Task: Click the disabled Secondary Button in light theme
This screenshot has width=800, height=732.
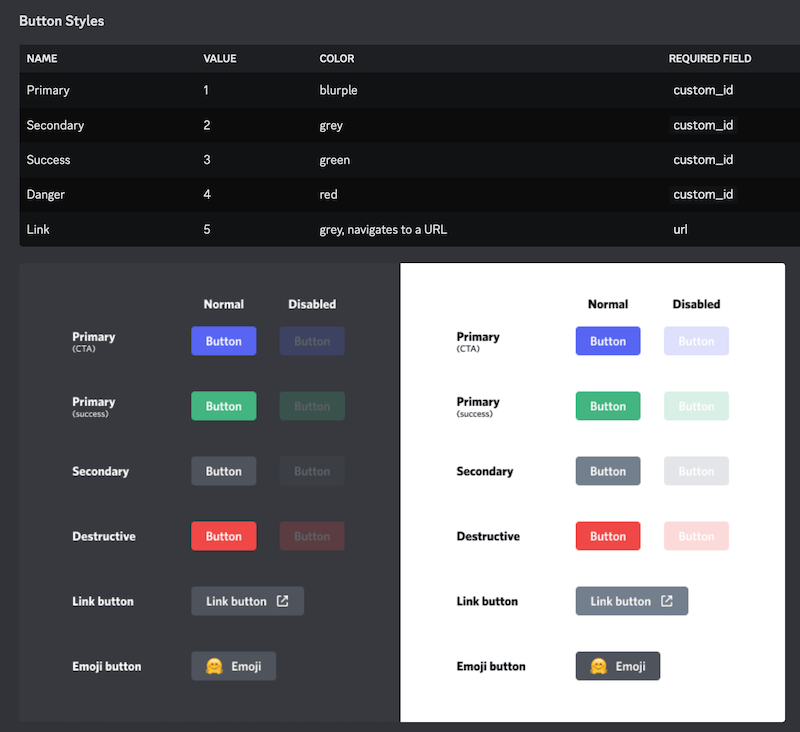Action: click(x=696, y=471)
